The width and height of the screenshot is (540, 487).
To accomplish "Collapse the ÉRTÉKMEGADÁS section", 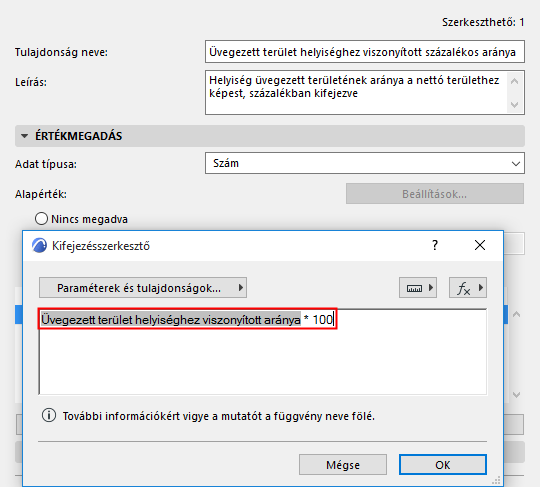I will tap(24, 136).
